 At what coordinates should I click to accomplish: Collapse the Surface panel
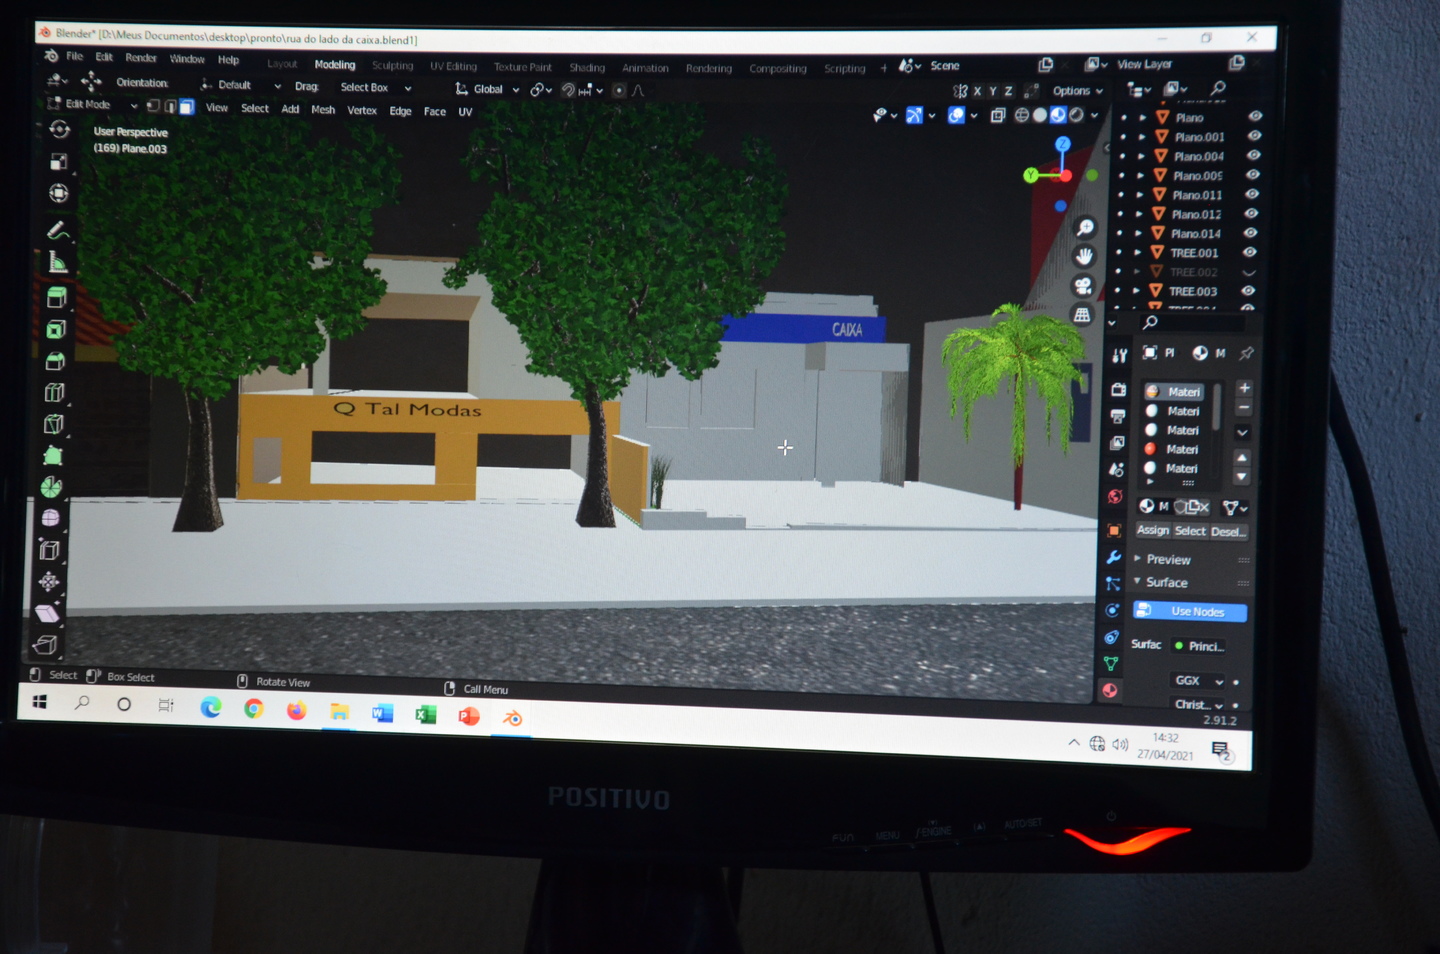tap(1166, 582)
